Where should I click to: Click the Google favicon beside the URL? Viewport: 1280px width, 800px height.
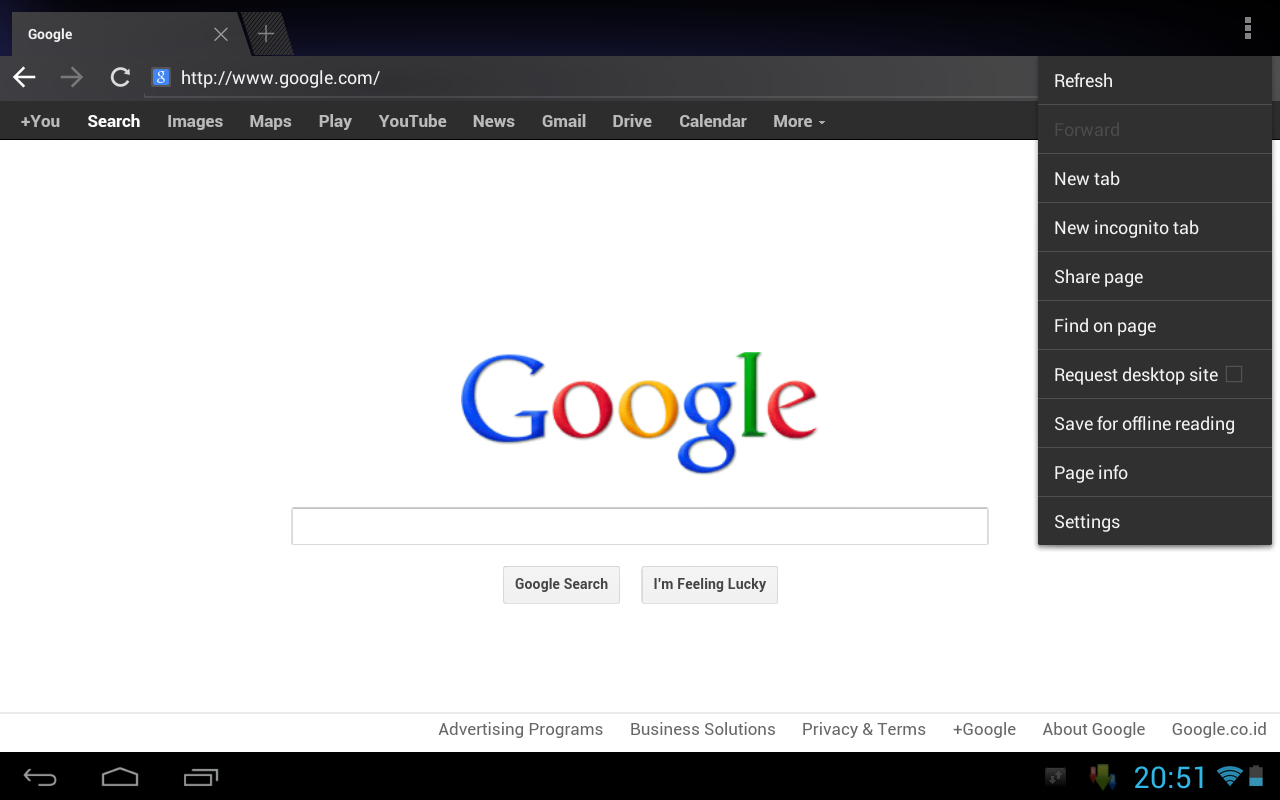[x=160, y=77]
